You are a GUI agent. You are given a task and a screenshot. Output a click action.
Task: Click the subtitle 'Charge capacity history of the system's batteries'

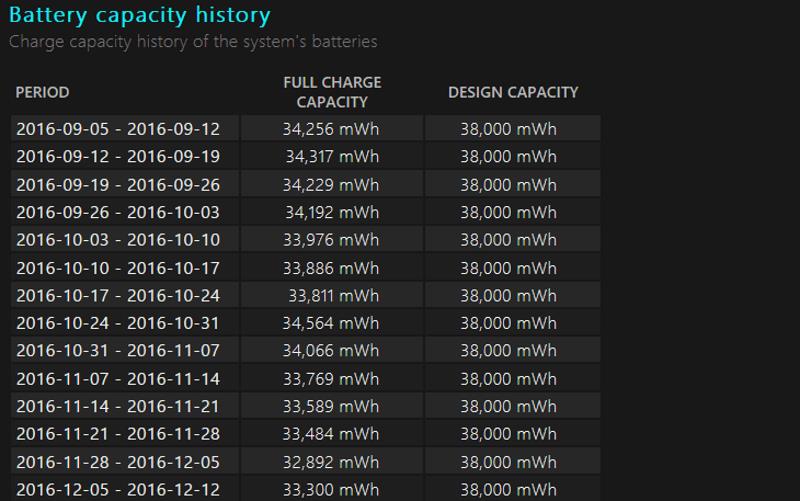(193, 41)
